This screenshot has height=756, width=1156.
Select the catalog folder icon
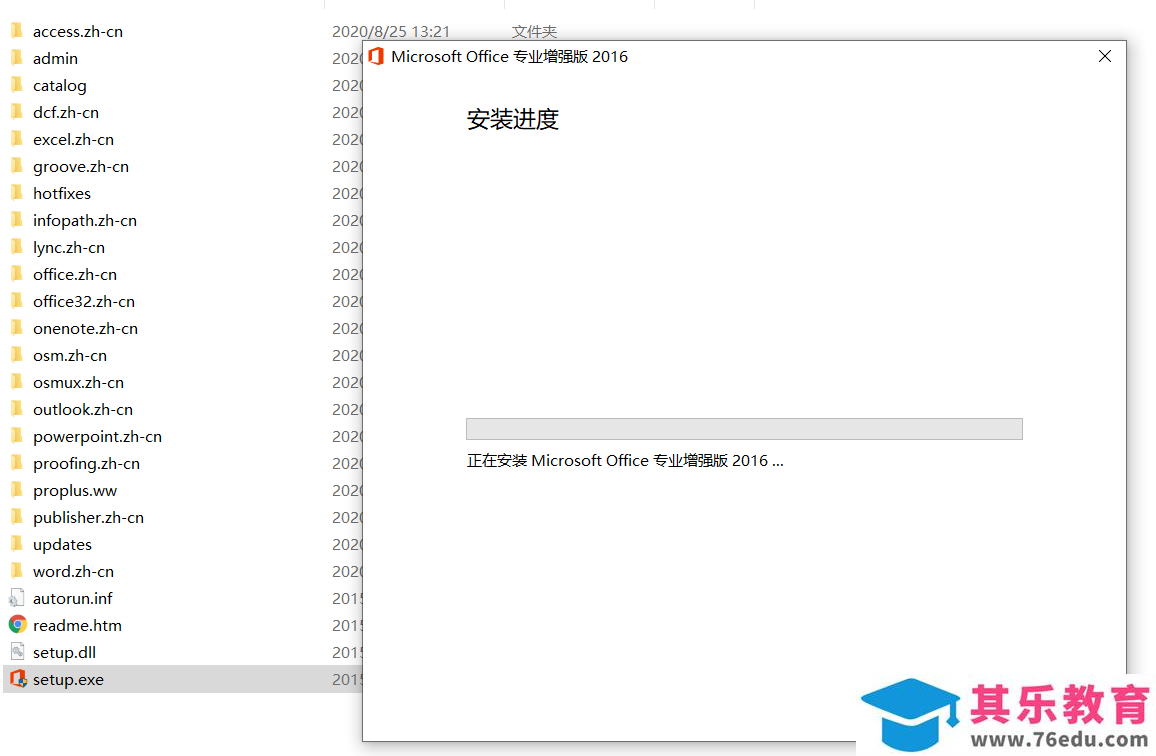pos(17,85)
